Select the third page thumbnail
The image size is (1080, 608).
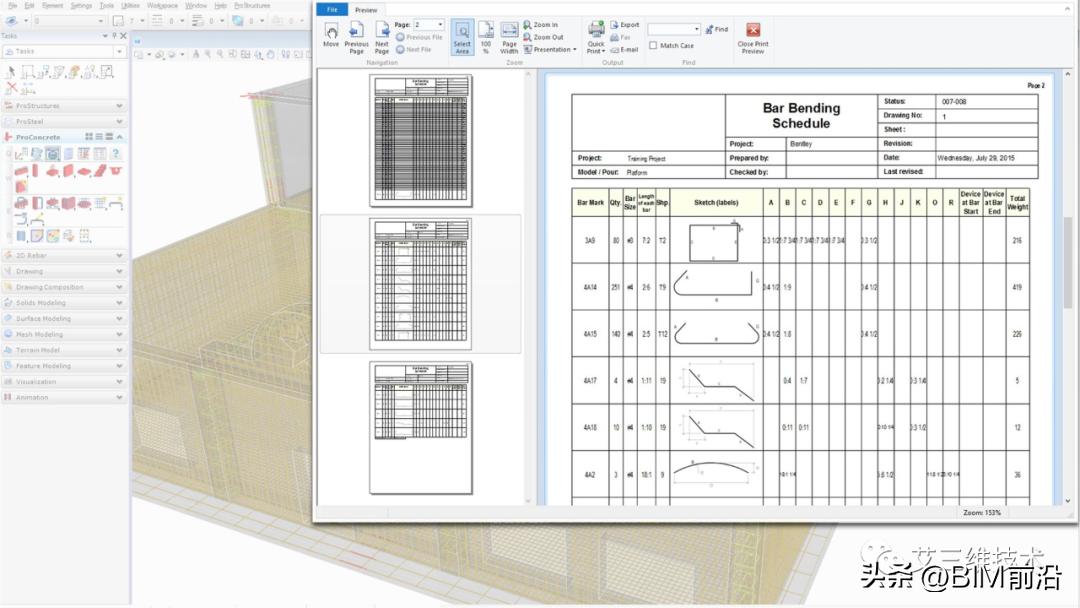420,427
